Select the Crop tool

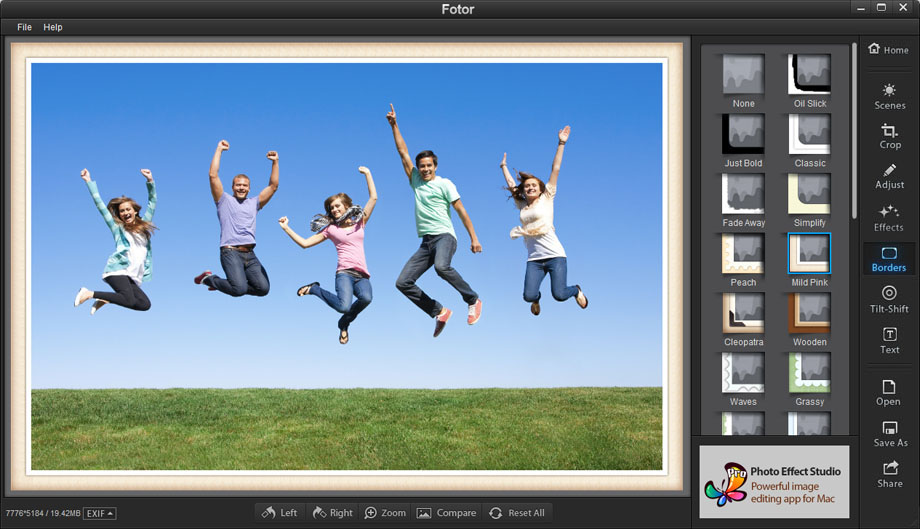889,136
